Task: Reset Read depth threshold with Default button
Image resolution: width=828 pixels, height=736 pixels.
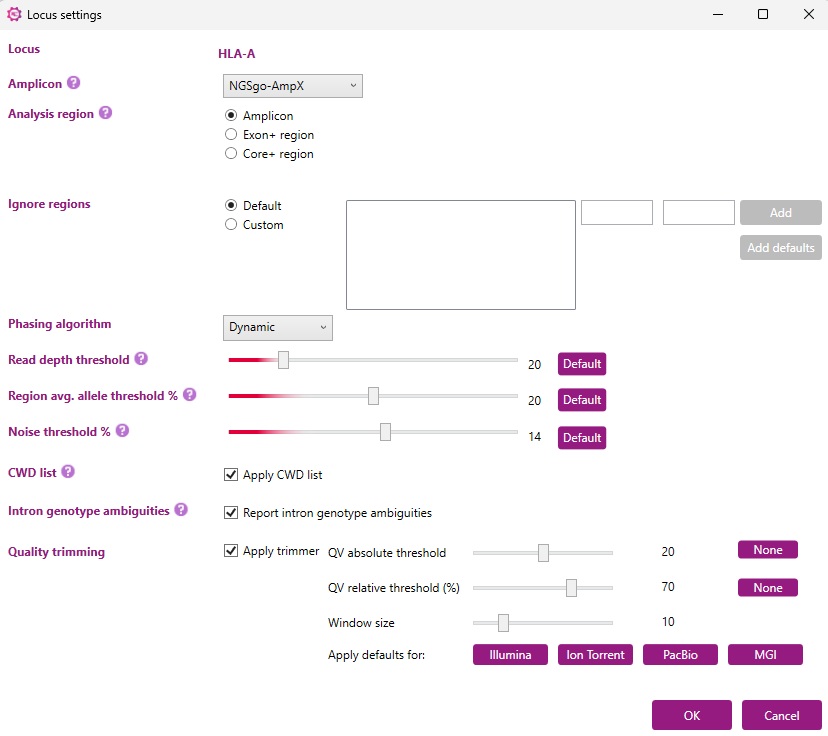Action: click(x=581, y=364)
